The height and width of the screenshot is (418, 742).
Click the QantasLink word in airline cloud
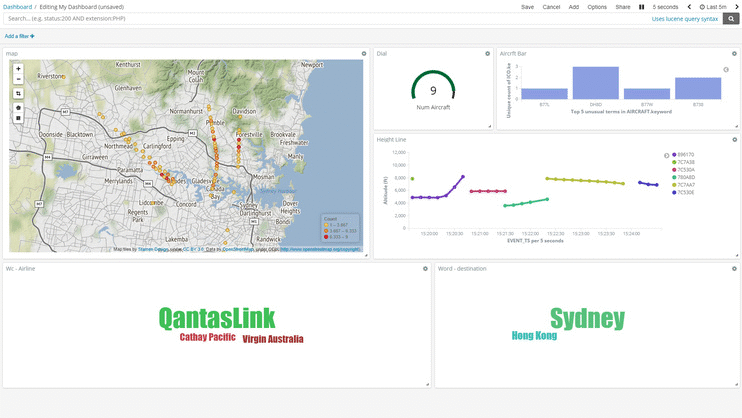pyautogui.click(x=217, y=318)
